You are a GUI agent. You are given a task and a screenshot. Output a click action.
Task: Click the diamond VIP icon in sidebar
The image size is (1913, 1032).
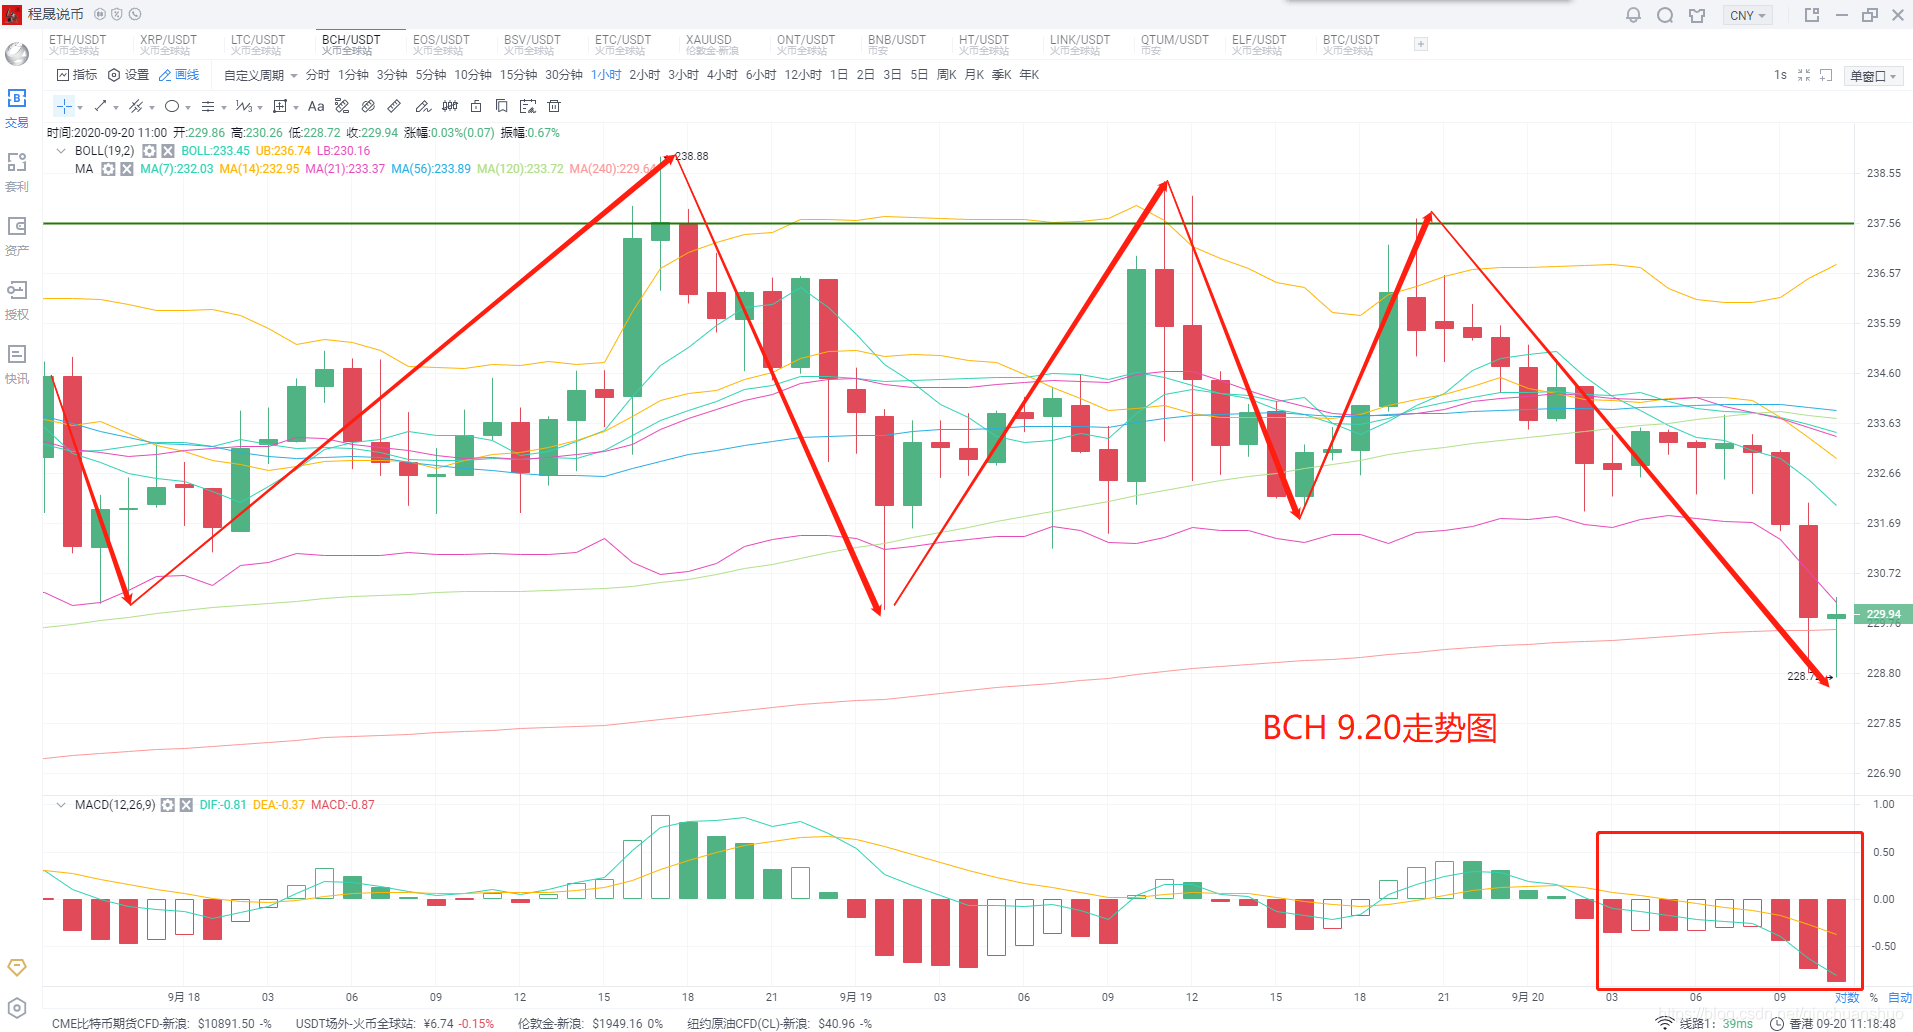[17, 967]
